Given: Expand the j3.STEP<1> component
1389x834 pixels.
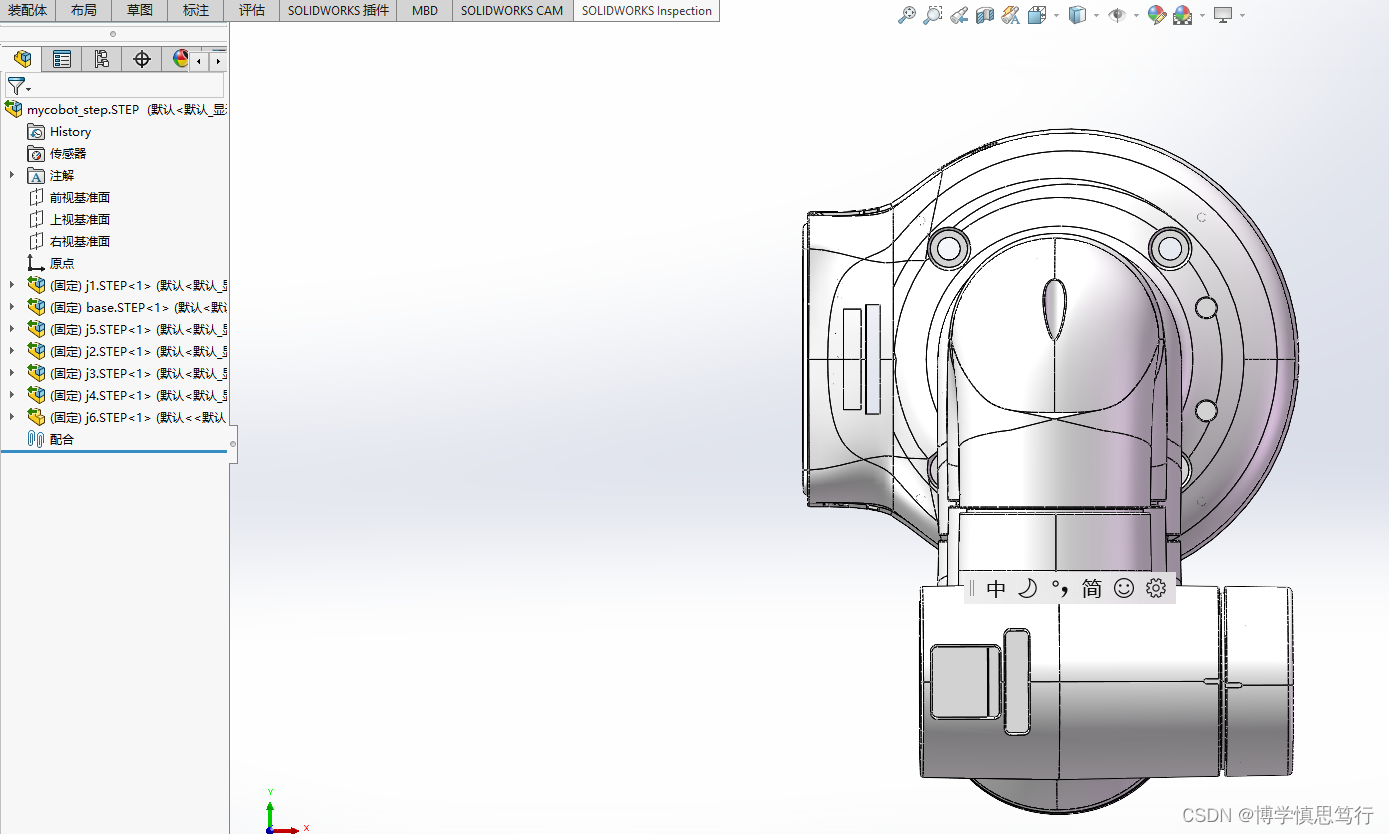Looking at the screenshot, I should (12, 373).
